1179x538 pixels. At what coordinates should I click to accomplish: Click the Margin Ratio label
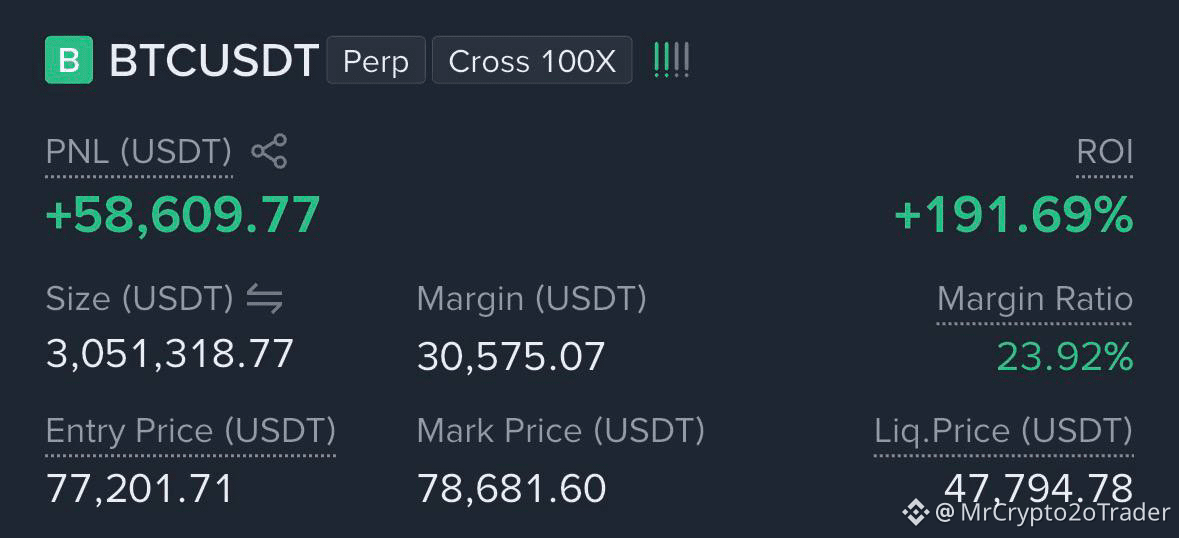(x=1035, y=300)
